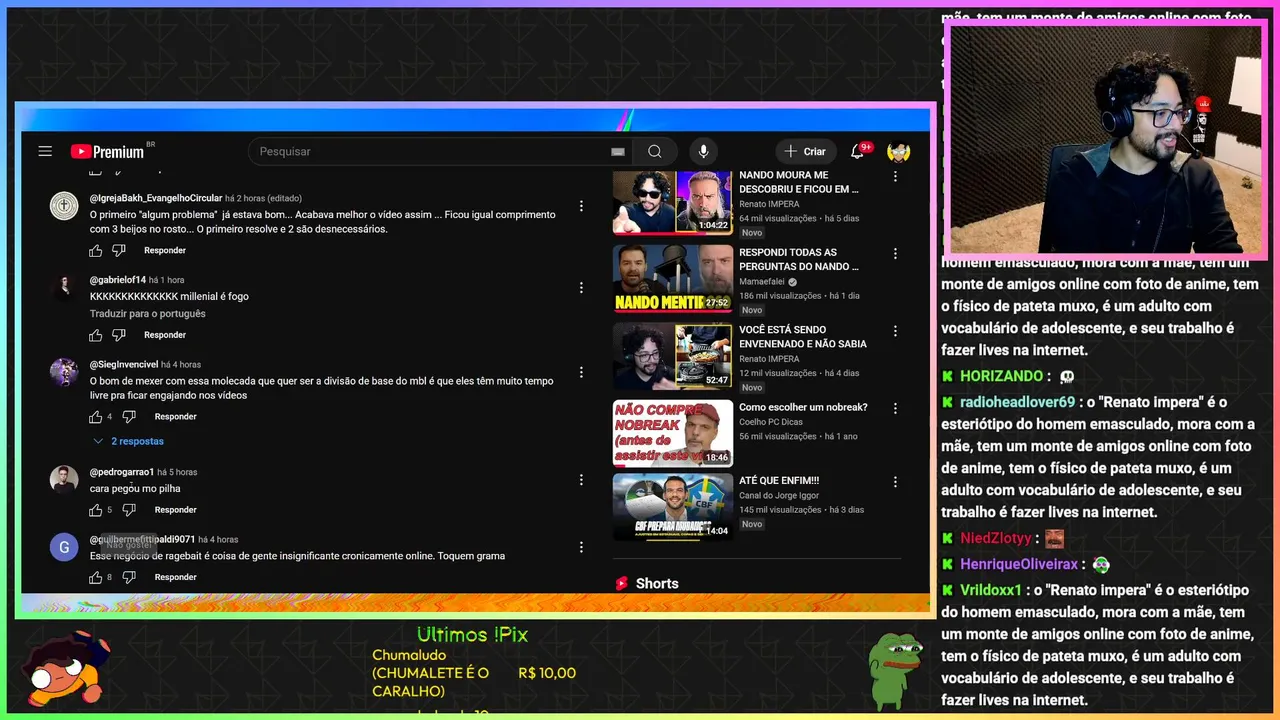
Task: Dislike the gabrielof14 comment
Action: (x=119, y=335)
